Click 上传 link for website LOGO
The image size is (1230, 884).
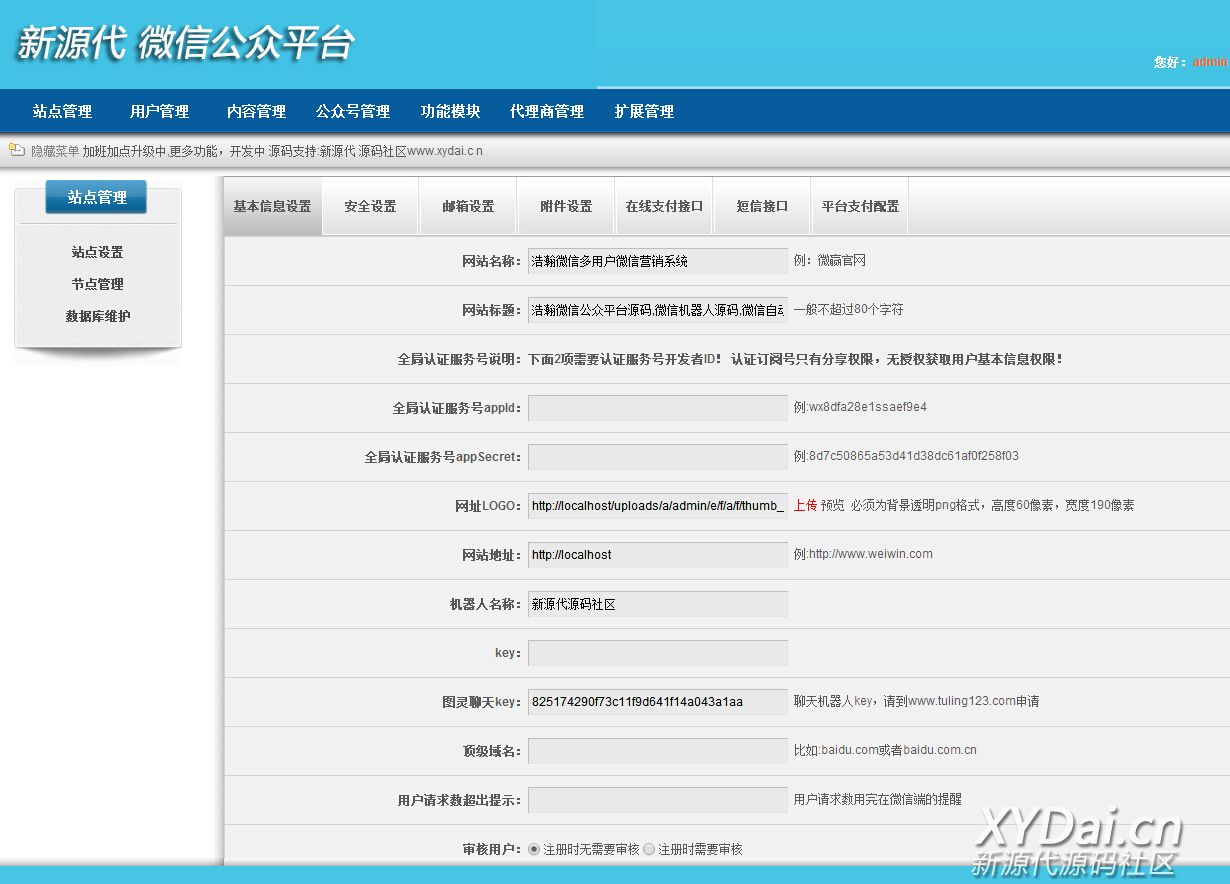point(805,505)
